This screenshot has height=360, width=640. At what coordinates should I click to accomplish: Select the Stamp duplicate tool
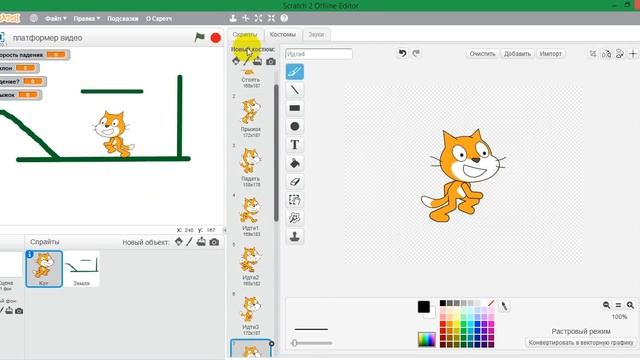click(295, 237)
